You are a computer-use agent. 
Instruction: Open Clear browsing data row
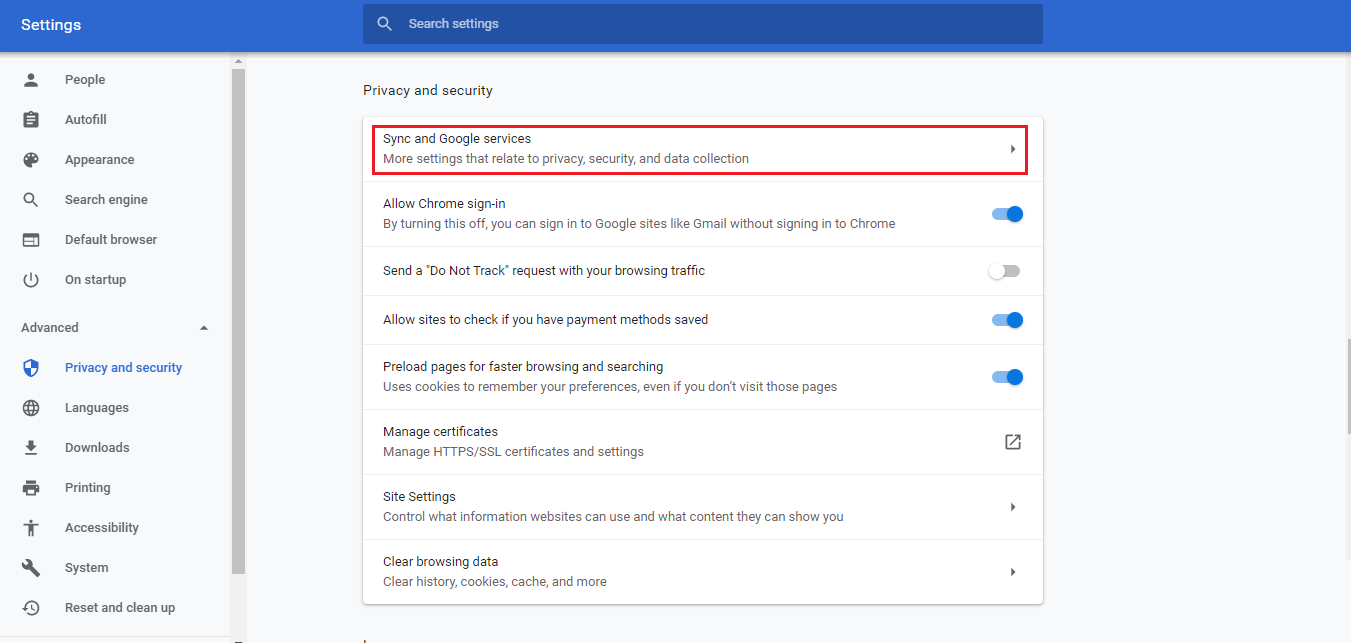pyautogui.click(x=702, y=572)
